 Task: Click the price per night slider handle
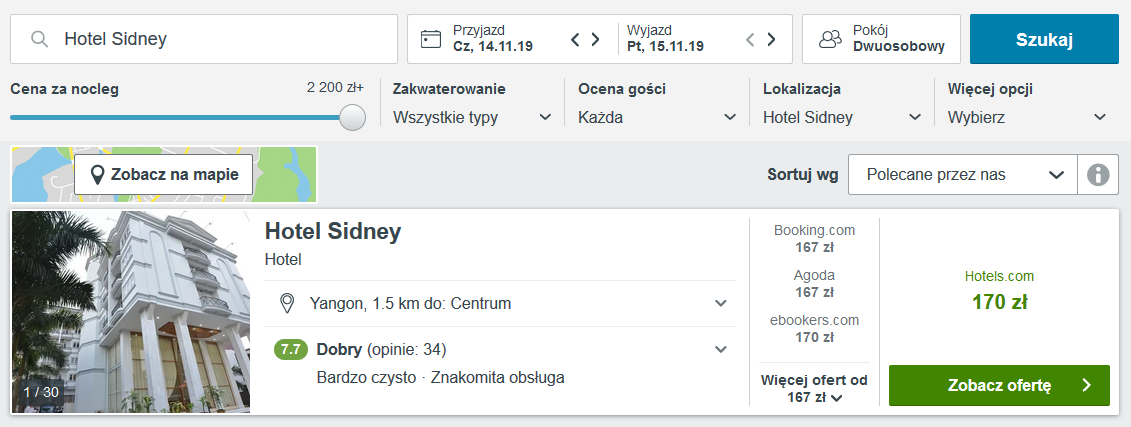coord(352,117)
